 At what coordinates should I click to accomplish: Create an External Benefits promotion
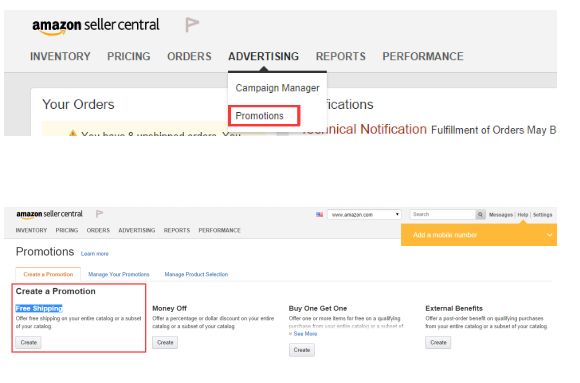point(438,343)
